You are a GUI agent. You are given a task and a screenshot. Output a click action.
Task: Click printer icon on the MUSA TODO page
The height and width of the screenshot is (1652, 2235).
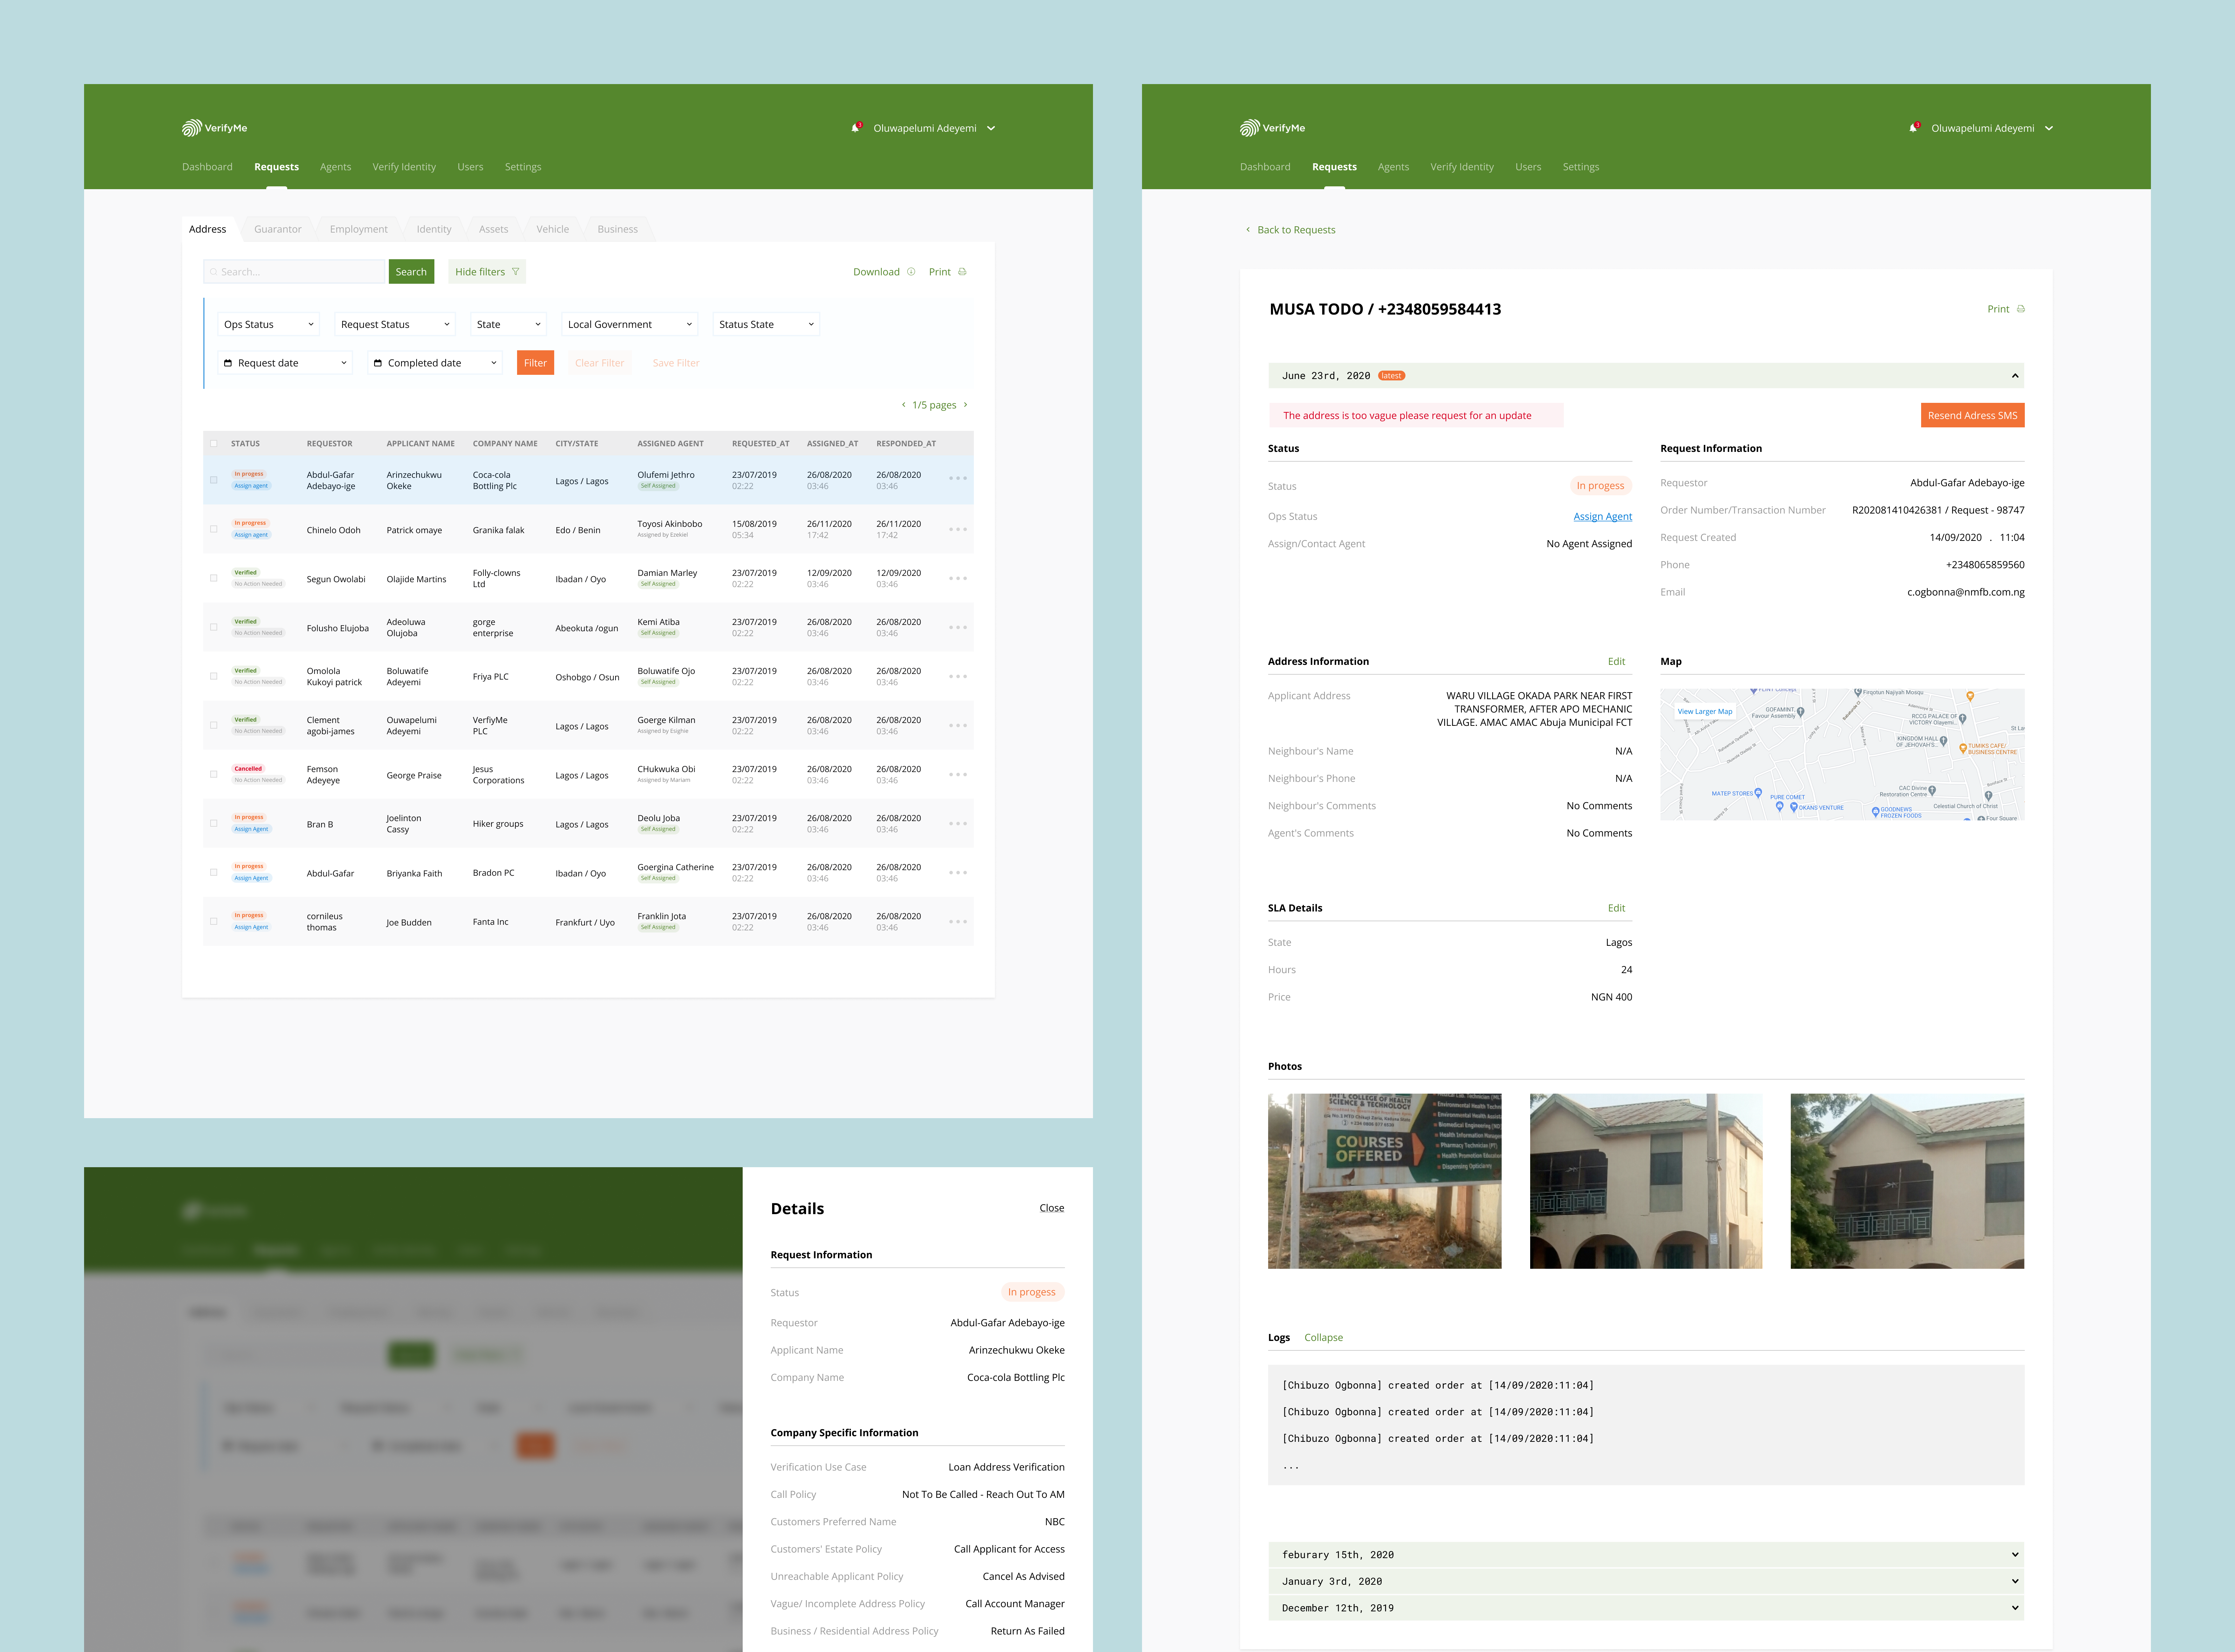[2021, 309]
